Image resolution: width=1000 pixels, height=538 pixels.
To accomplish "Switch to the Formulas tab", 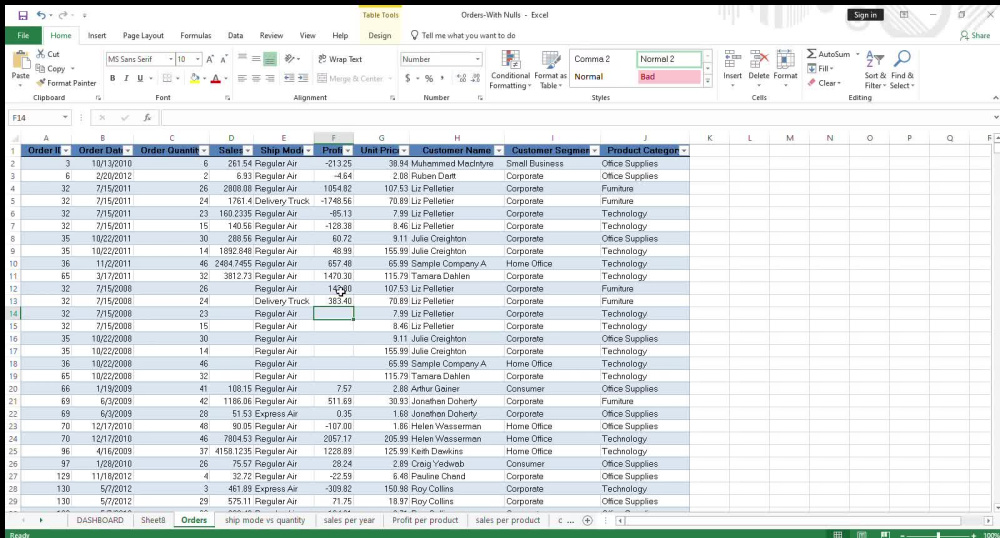I will pos(196,36).
